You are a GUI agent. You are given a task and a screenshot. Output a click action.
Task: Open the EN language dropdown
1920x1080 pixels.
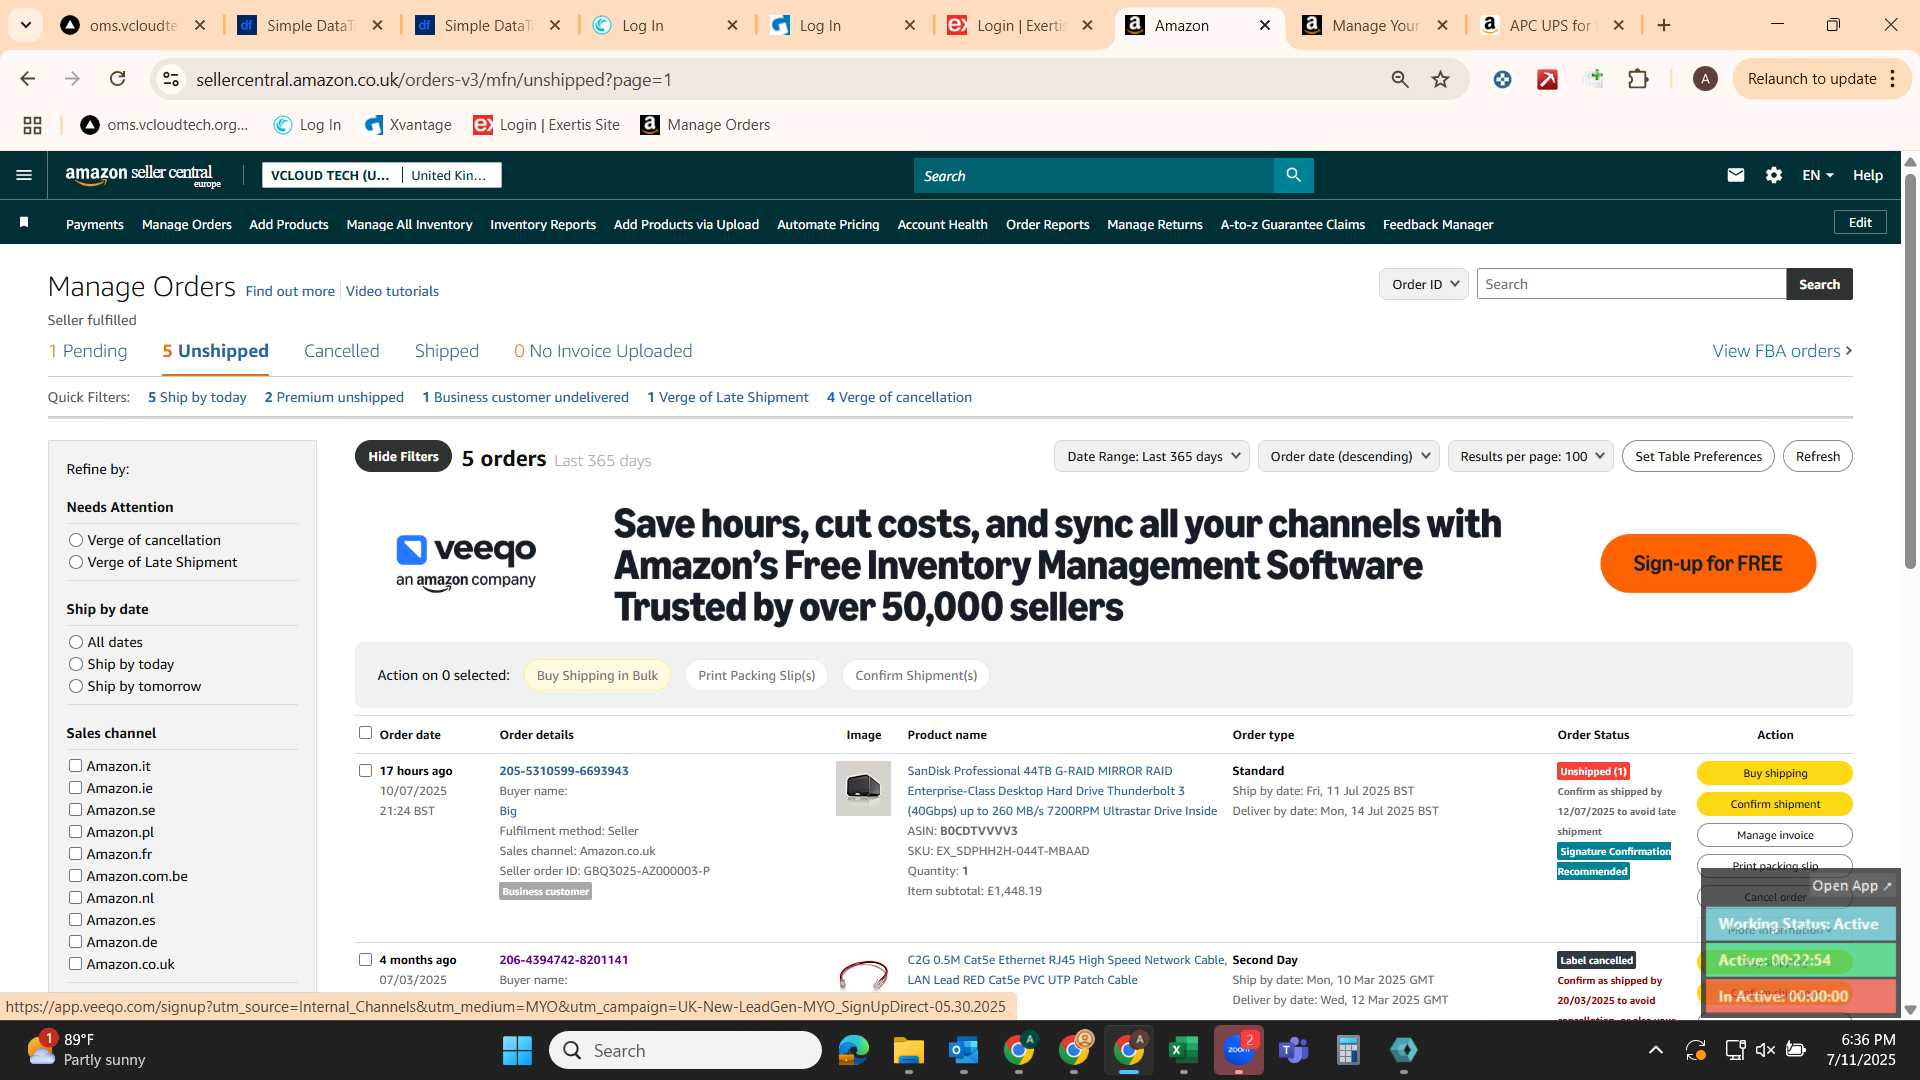pyautogui.click(x=1817, y=175)
